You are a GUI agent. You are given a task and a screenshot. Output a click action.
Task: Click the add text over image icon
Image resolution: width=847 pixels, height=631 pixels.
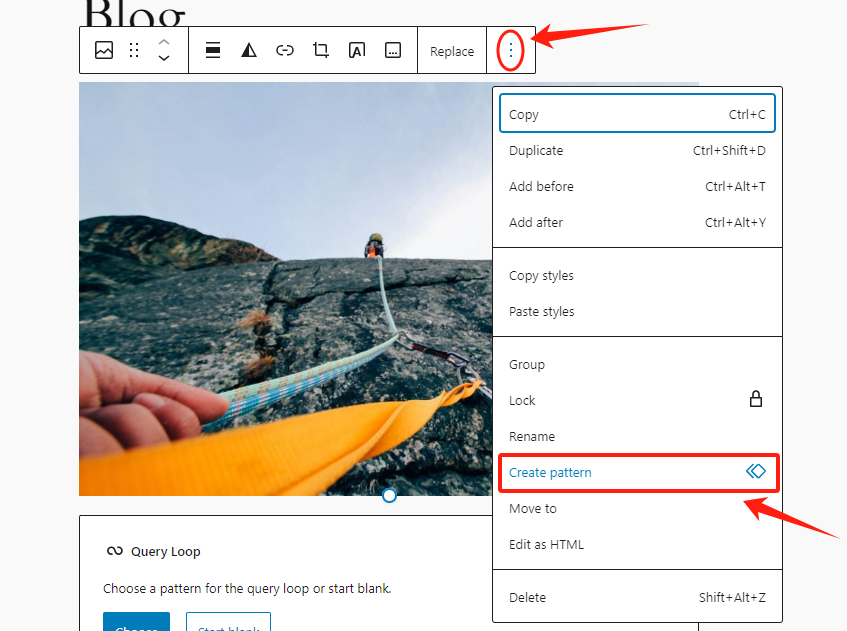[357, 50]
